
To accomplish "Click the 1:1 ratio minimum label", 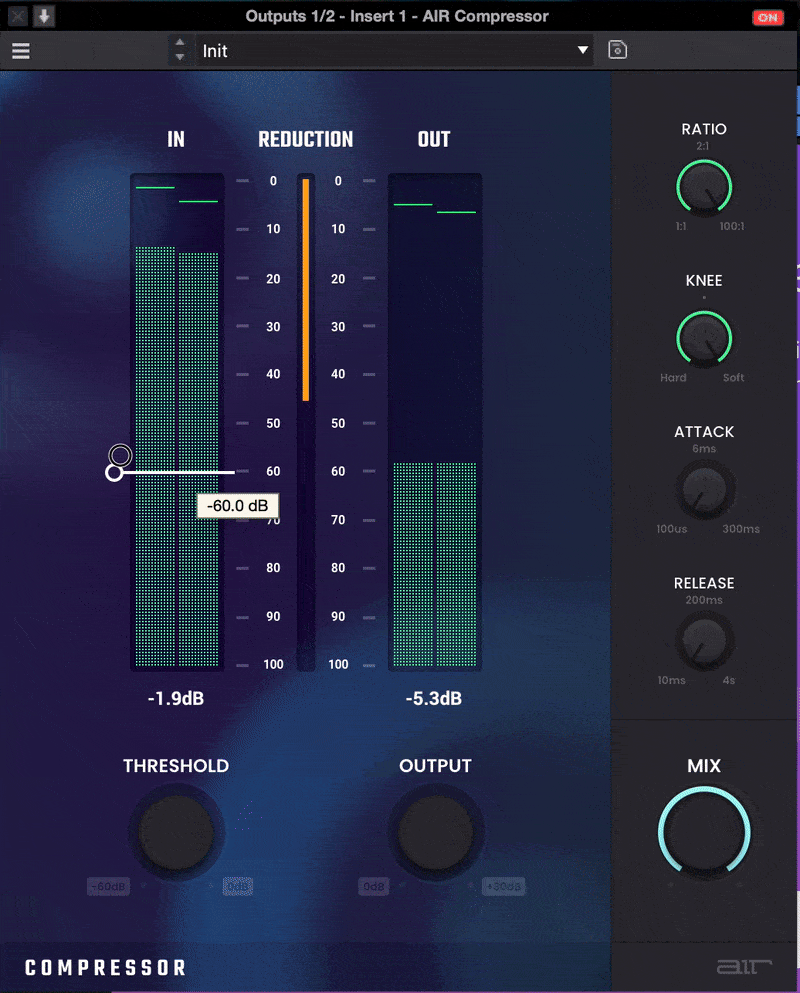I will [681, 227].
